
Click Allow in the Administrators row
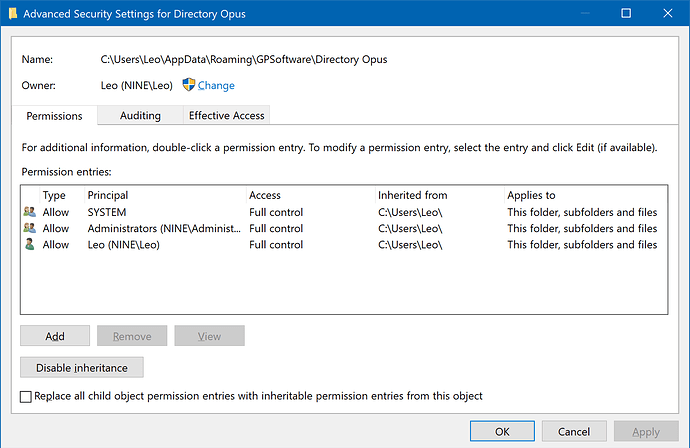[x=56, y=228]
